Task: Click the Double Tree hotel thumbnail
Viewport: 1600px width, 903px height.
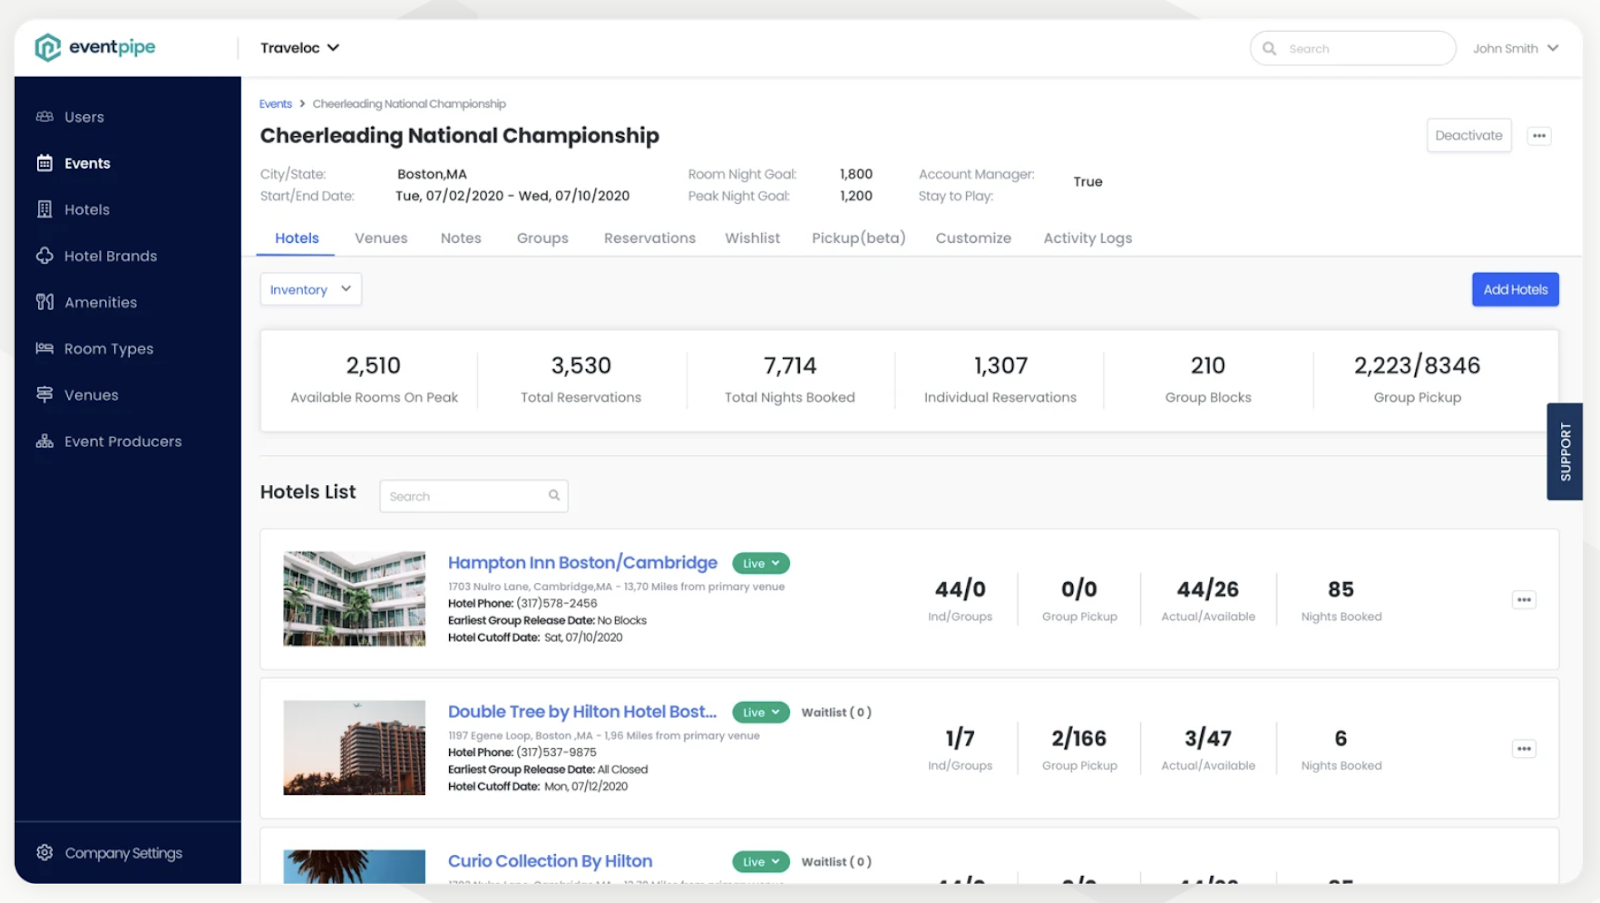Action: click(354, 747)
